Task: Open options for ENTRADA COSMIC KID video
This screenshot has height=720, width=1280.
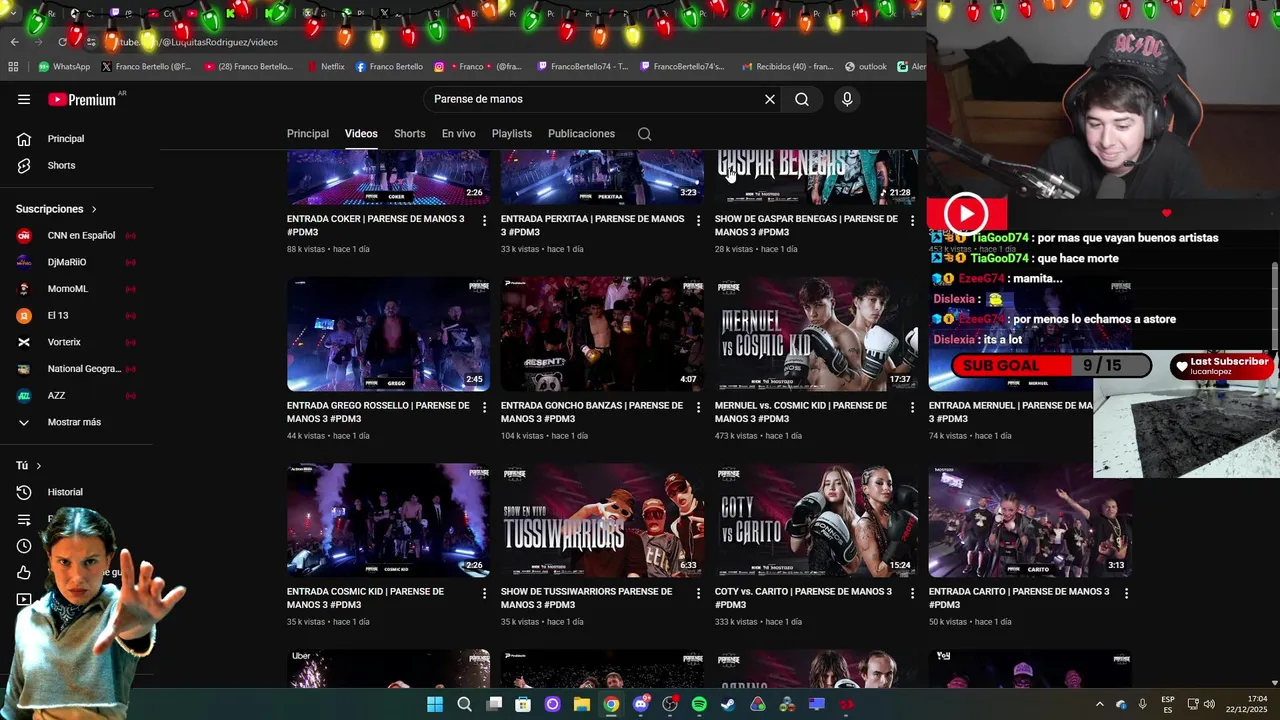Action: click(x=484, y=593)
